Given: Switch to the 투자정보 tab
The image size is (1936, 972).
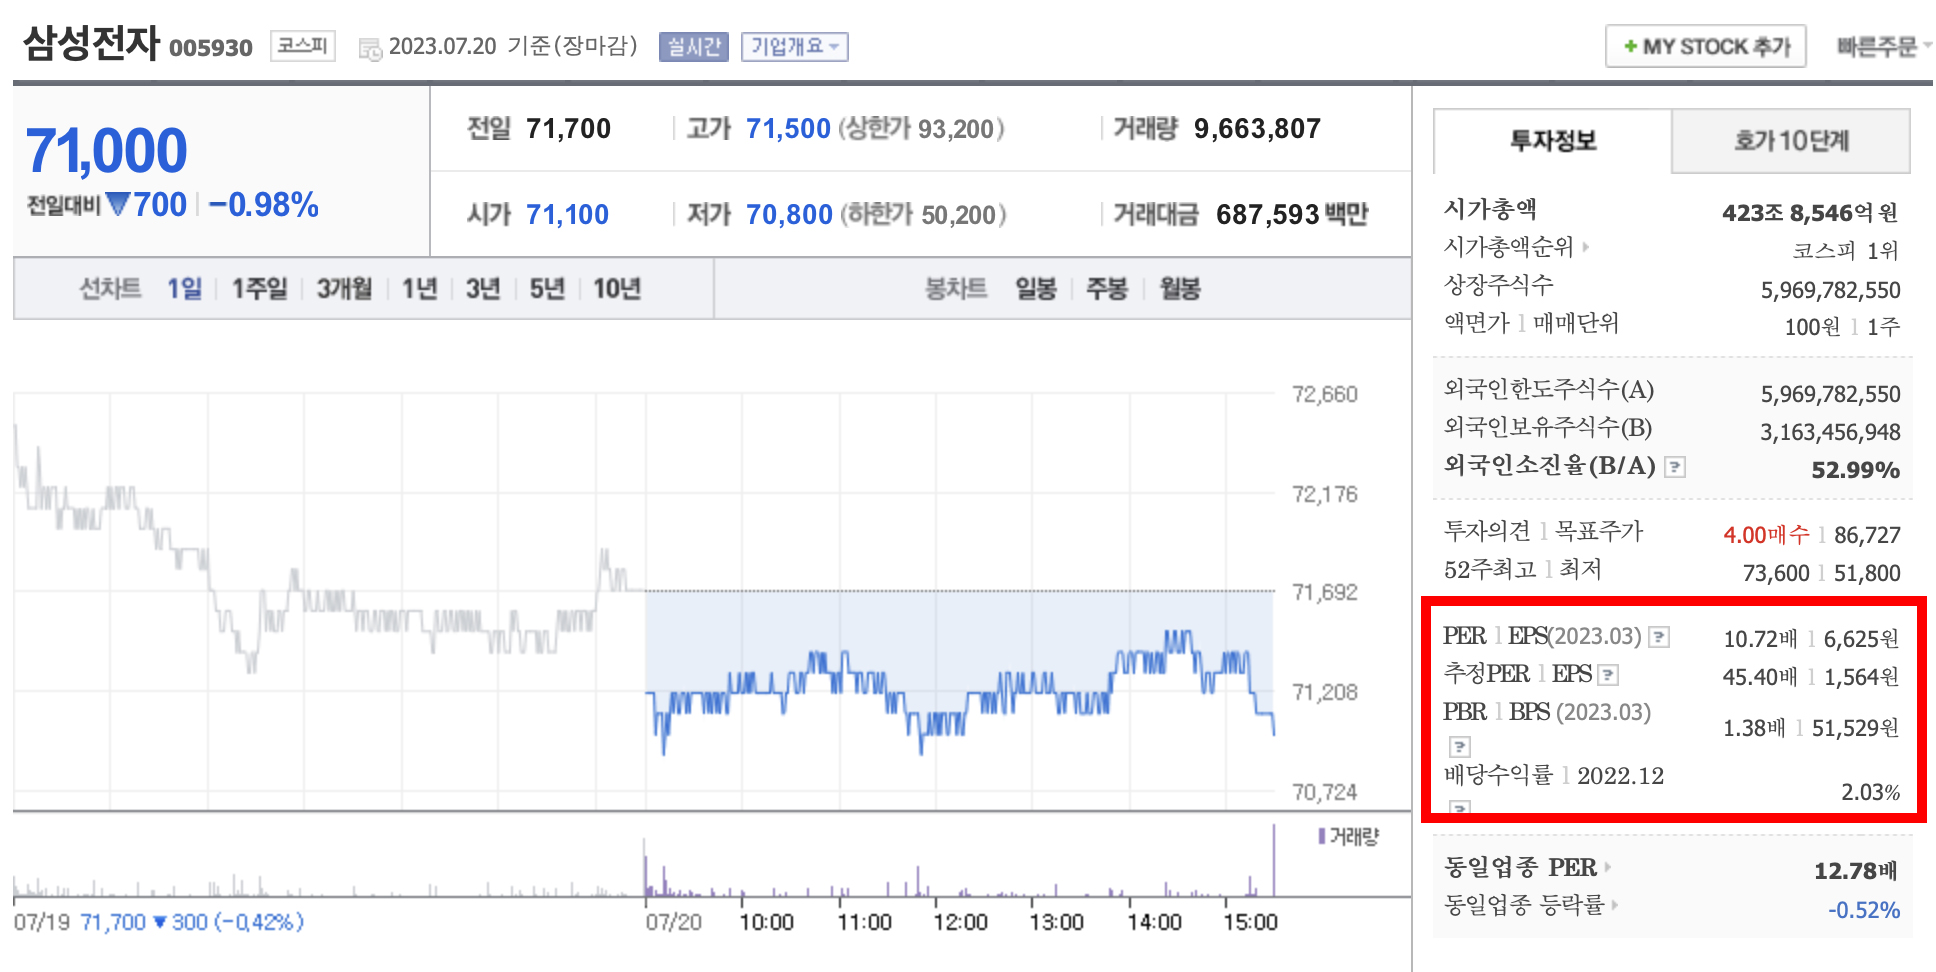Looking at the screenshot, I should click(x=1553, y=141).
